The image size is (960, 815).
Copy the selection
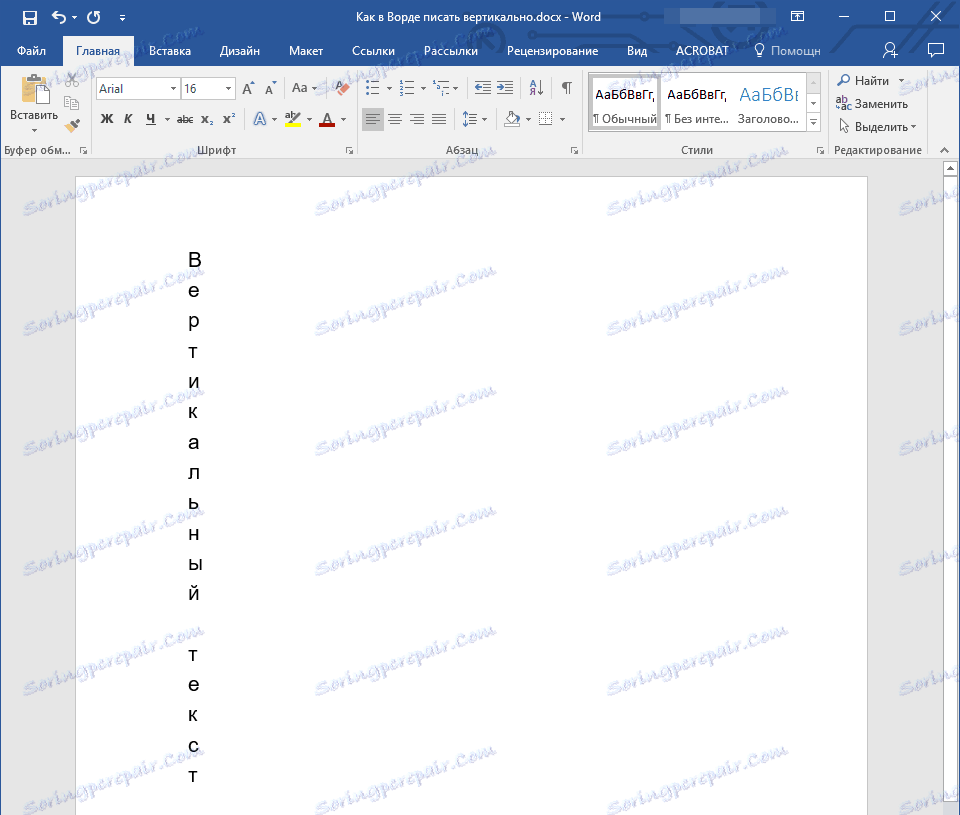coord(72,103)
